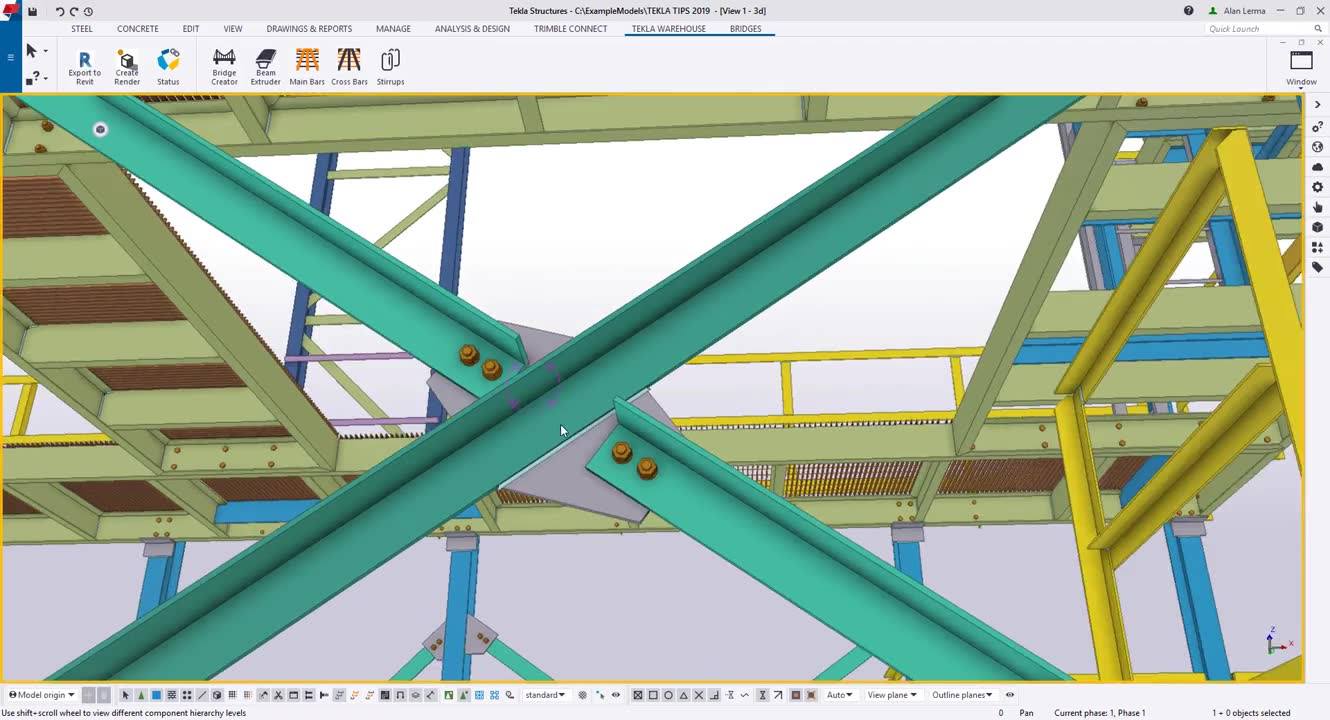Open the cube icon in the side pane
Viewport: 1330px width, 720px height.
pos(1317,227)
